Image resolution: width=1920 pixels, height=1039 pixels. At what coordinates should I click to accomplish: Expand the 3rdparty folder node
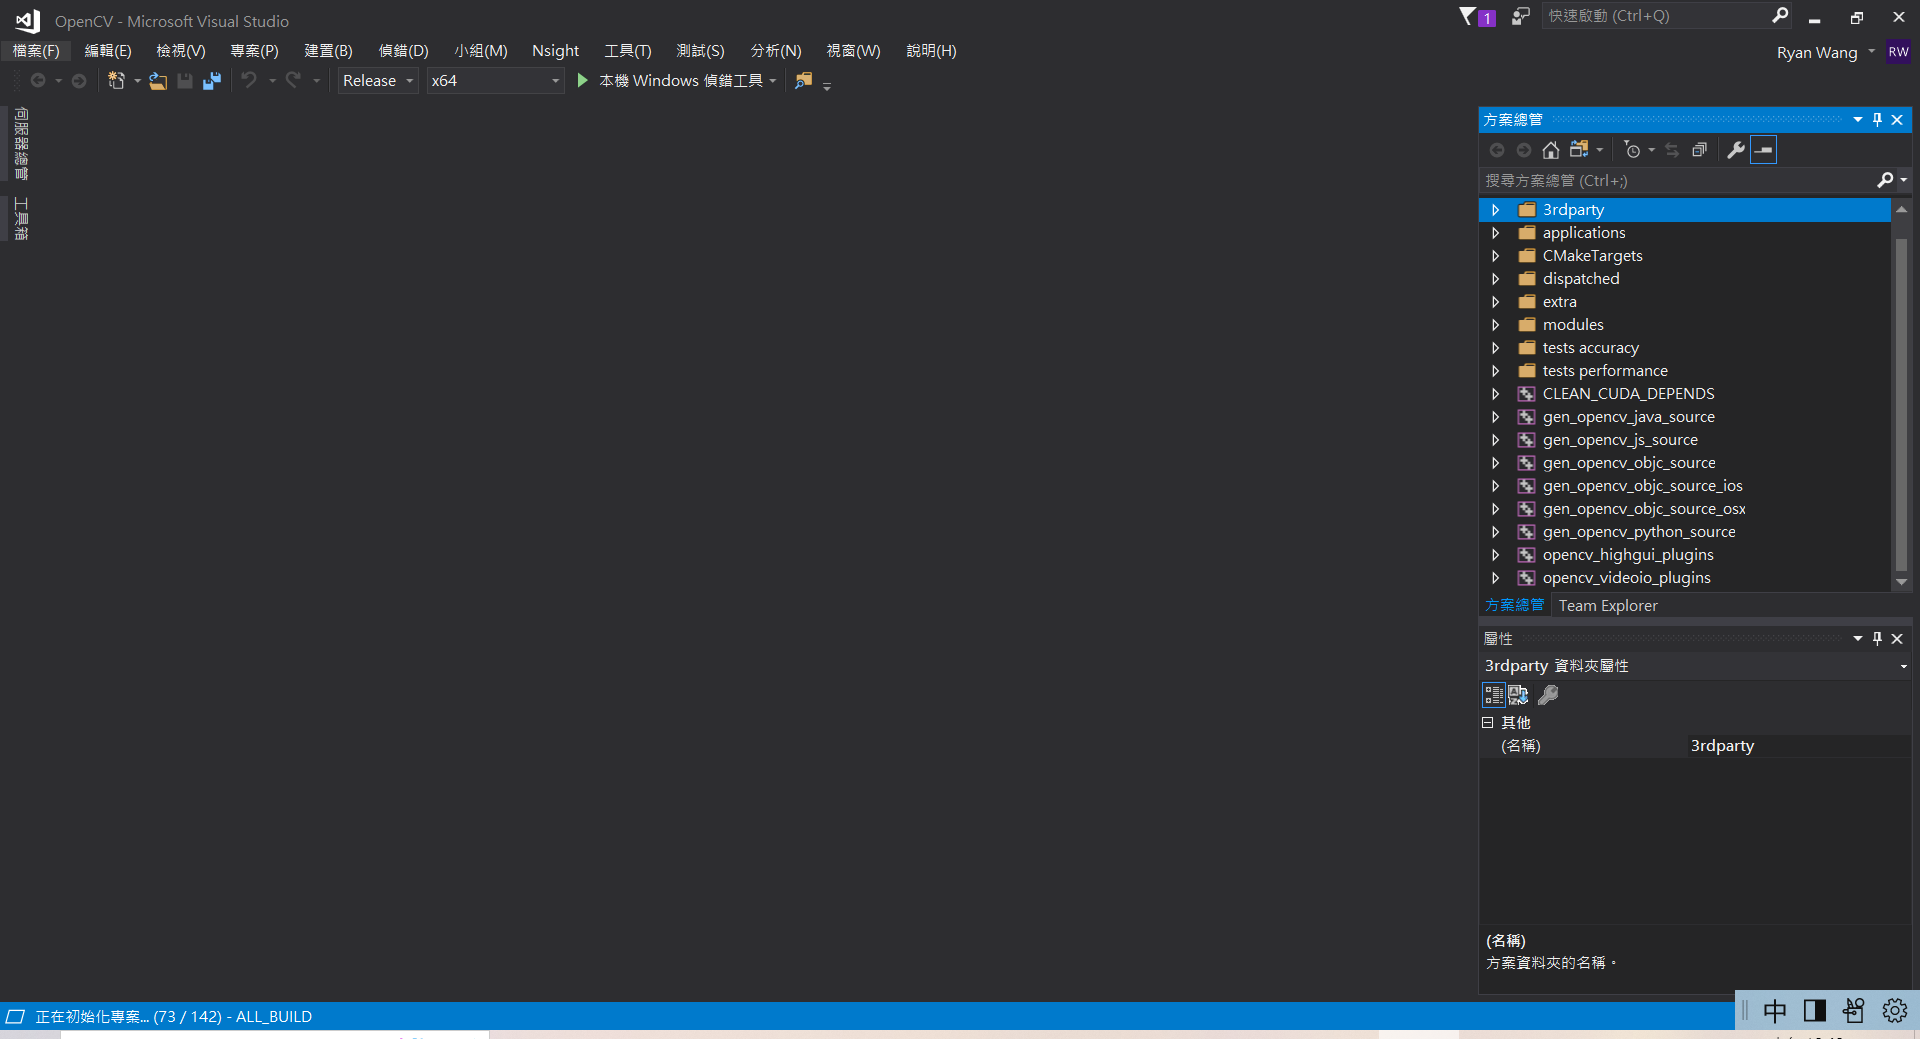click(x=1495, y=210)
